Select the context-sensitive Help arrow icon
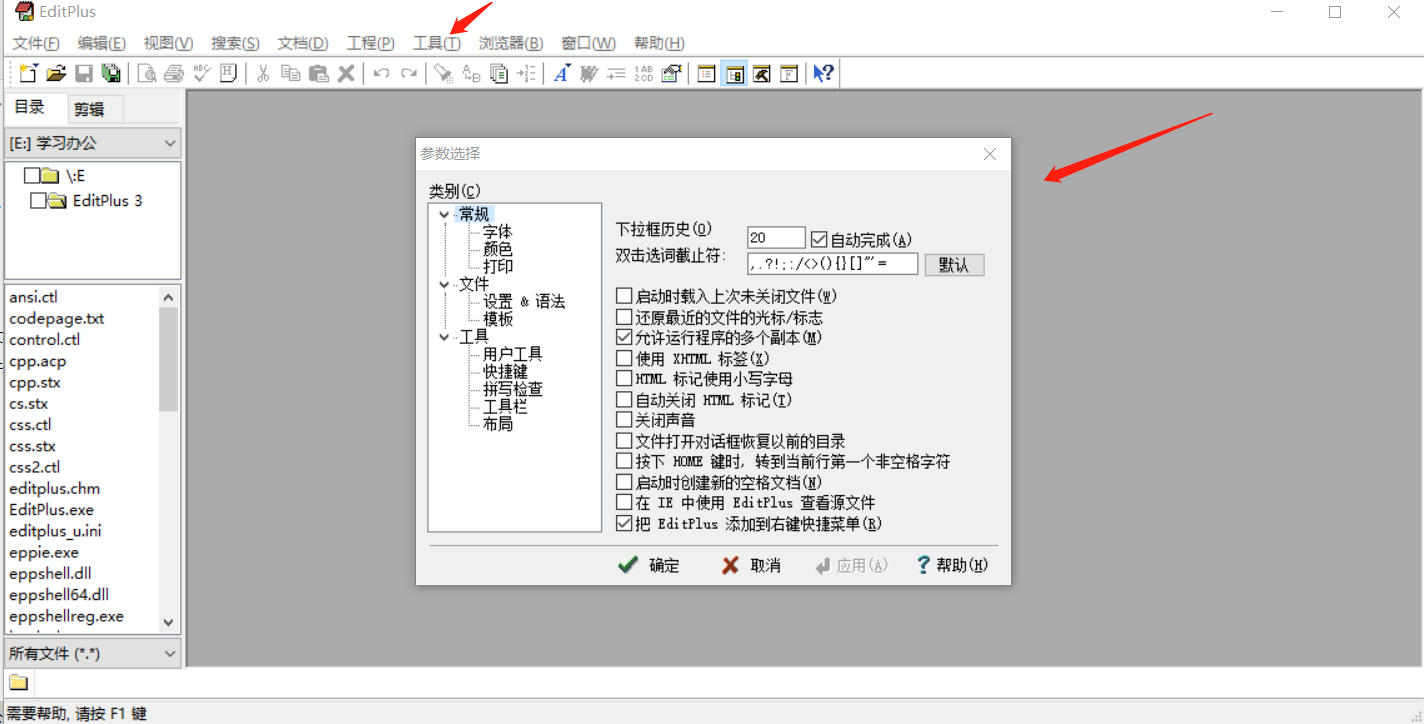Viewport: 1424px width, 724px height. pyautogui.click(x=823, y=72)
